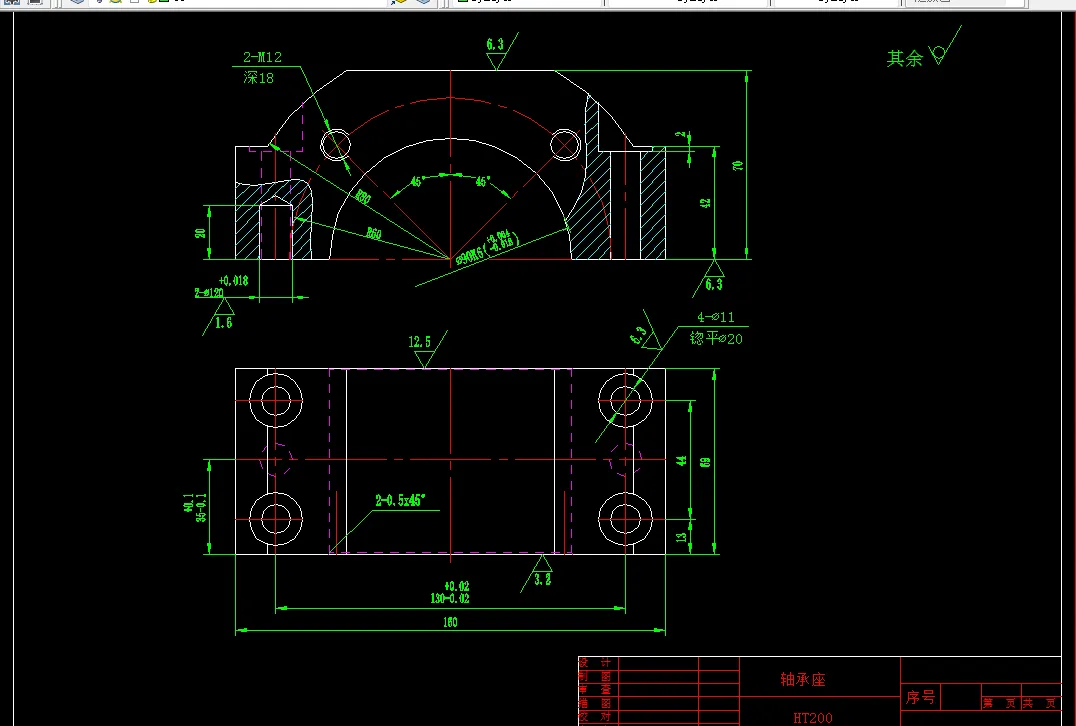Click the 深18 depth annotation

(x=258, y=78)
